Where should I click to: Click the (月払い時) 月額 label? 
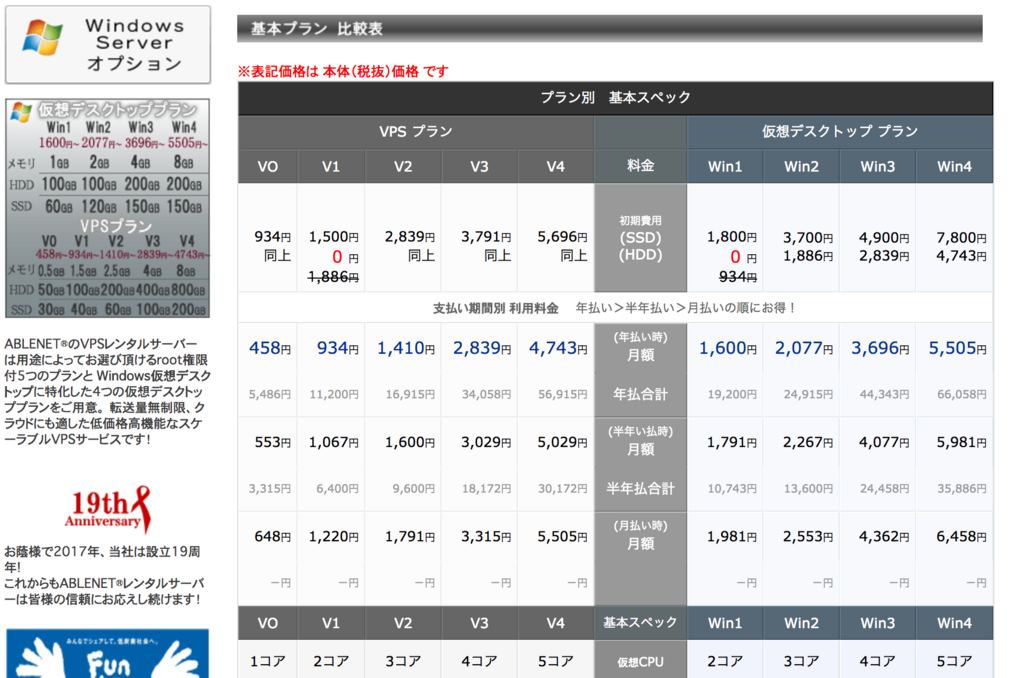[x=641, y=535]
